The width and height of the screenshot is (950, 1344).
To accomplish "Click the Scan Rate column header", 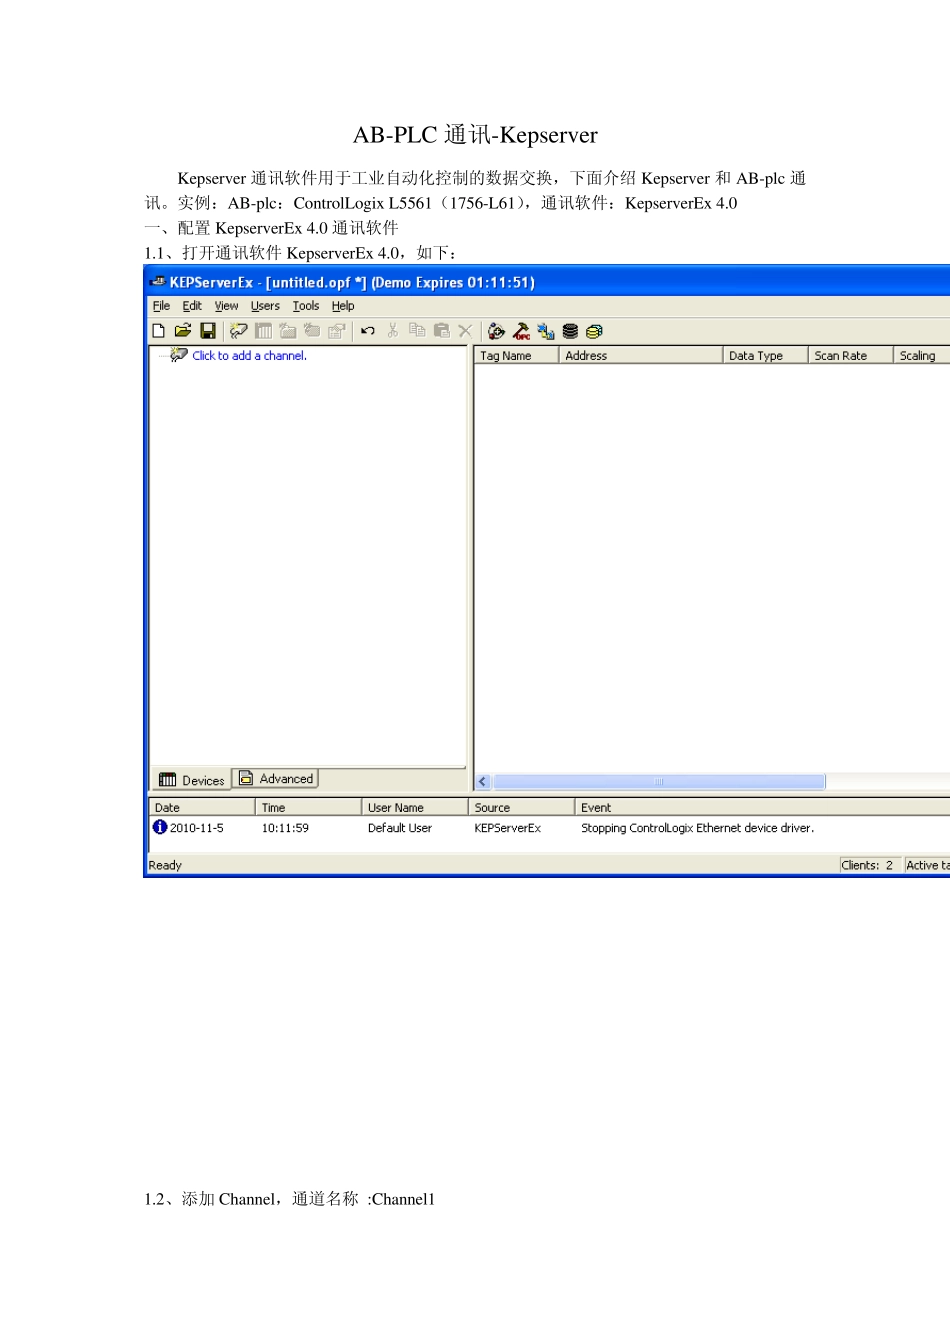I will [850, 355].
